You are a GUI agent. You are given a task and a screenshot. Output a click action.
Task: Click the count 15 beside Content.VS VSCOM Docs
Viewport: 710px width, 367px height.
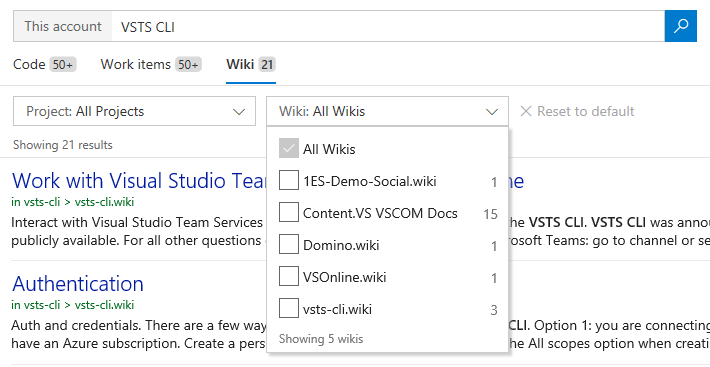click(490, 214)
